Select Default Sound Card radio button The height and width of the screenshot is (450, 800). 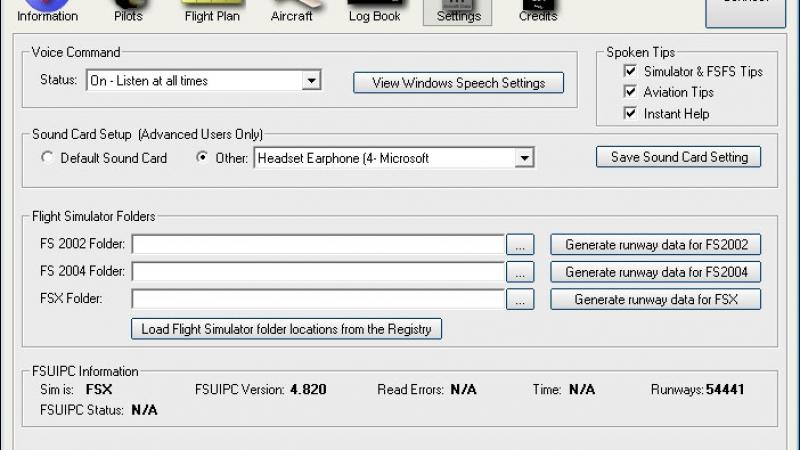point(47,158)
